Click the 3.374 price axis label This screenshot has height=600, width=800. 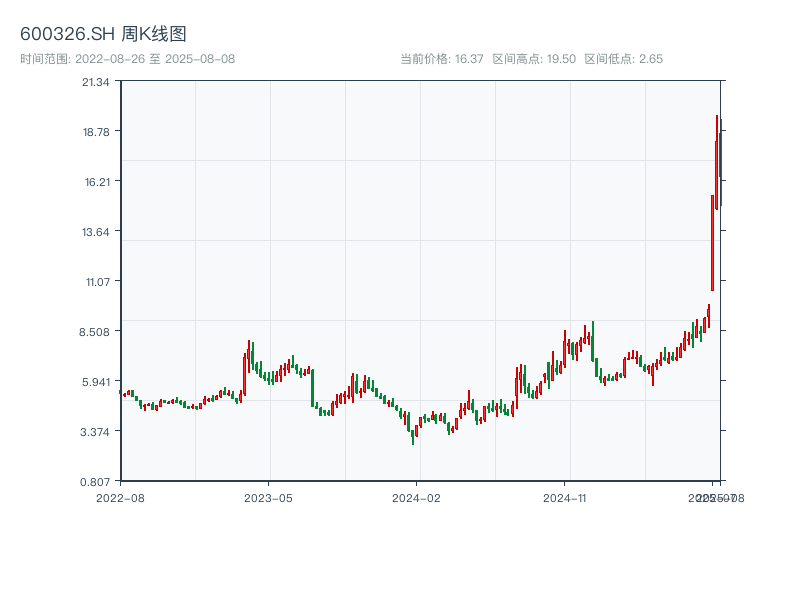coord(96,431)
